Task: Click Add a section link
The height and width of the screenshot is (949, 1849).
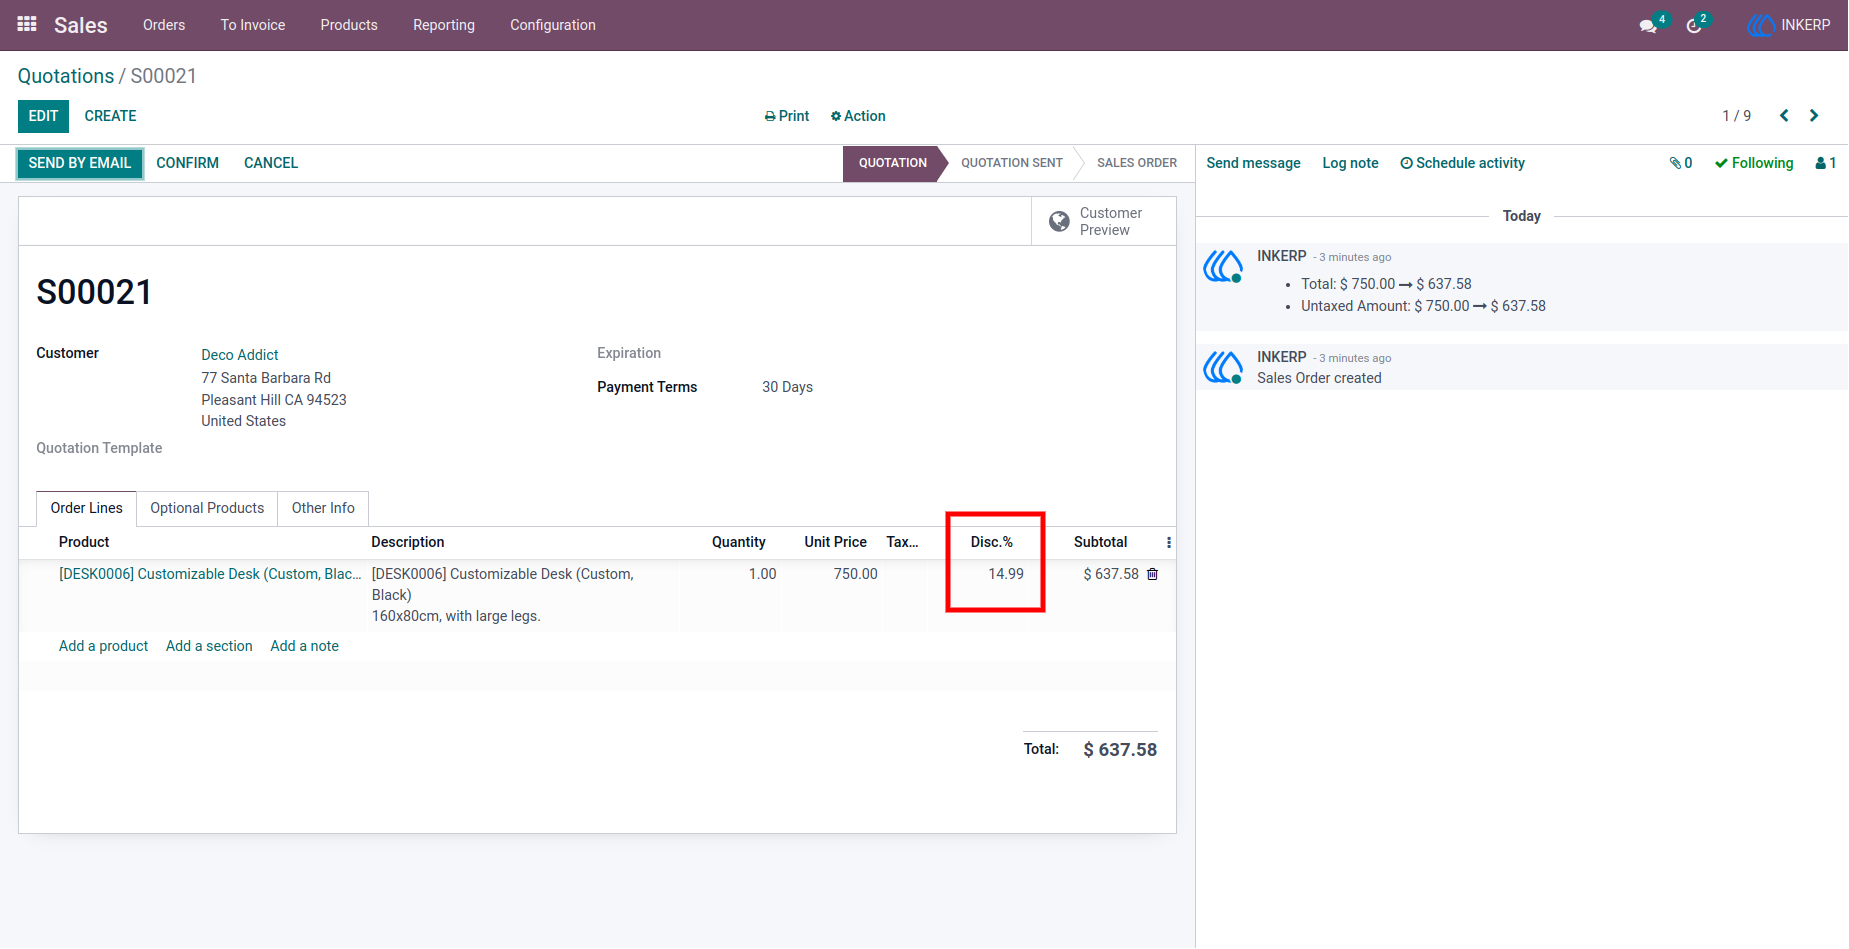Action: (209, 646)
